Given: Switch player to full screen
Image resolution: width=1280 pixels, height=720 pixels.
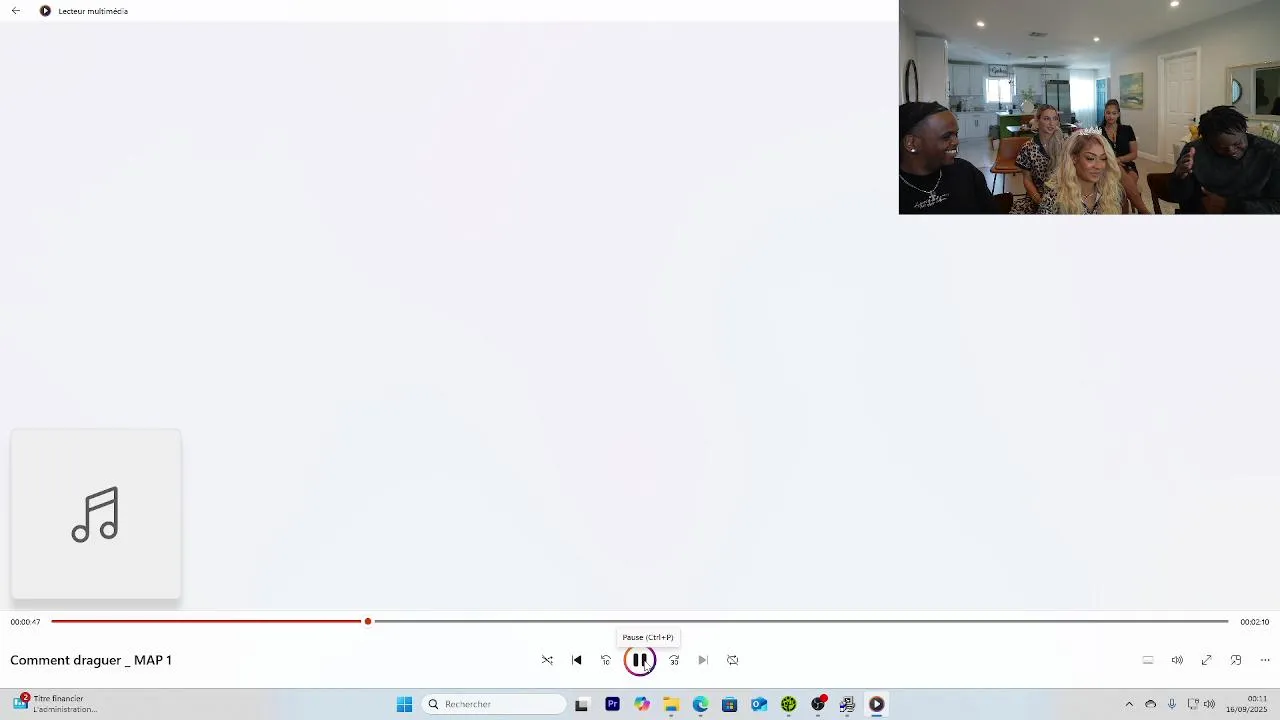Looking at the screenshot, I should pyautogui.click(x=1207, y=660).
